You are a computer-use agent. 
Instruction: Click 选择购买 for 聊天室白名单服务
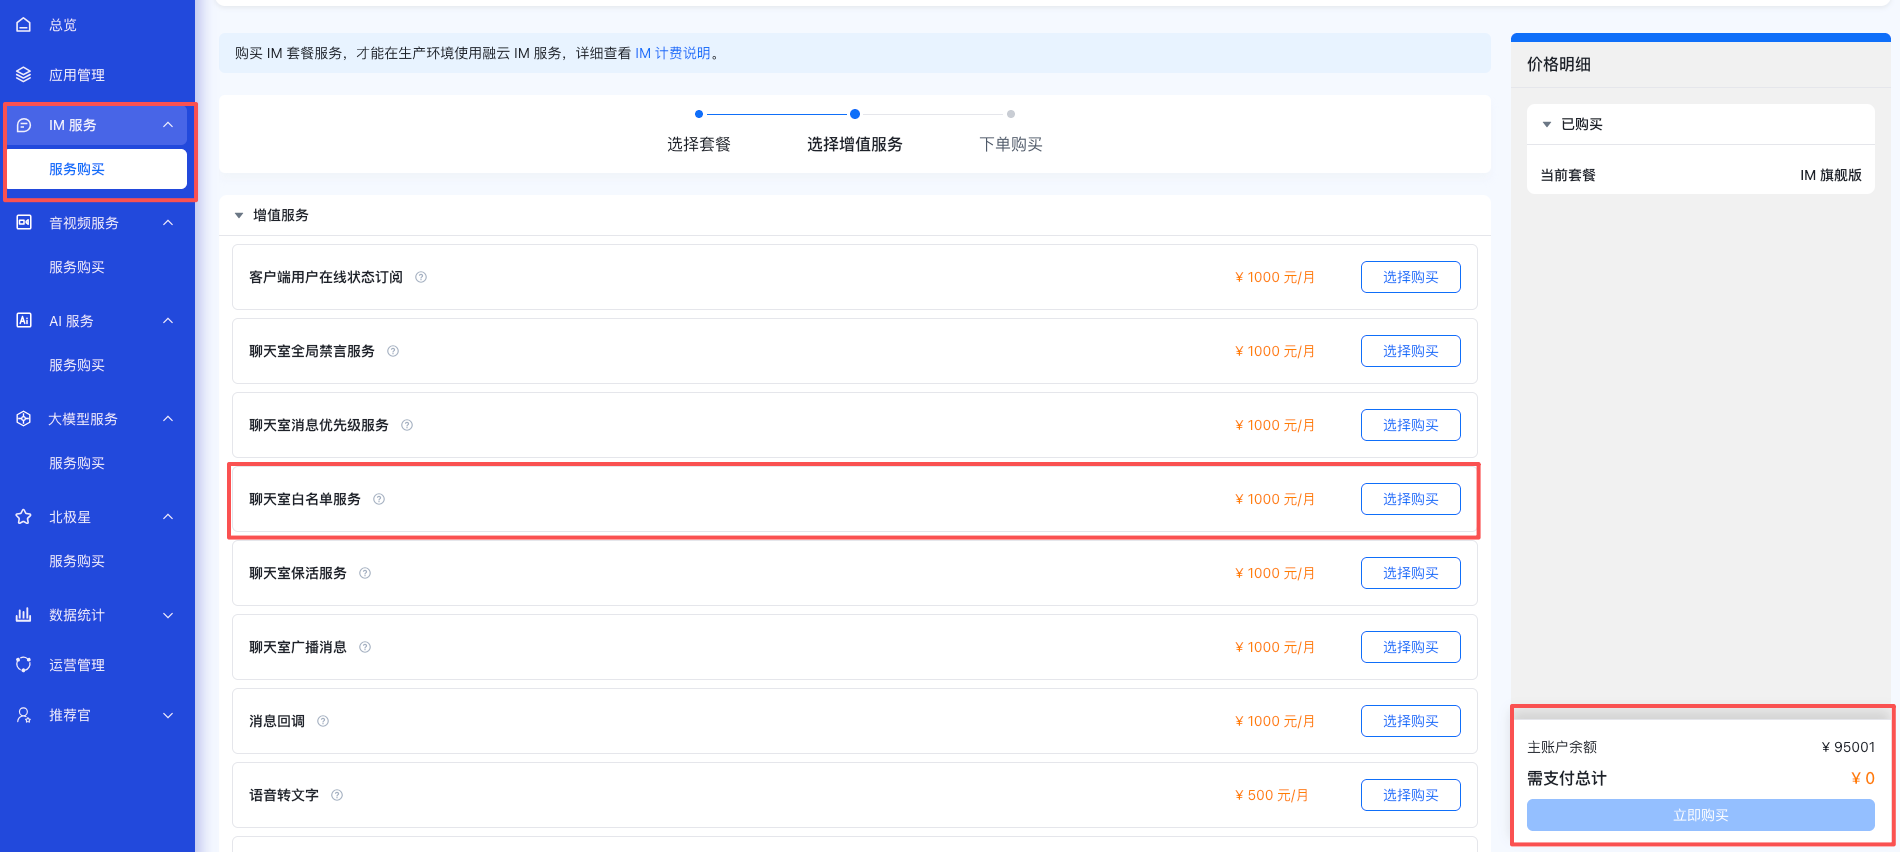point(1410,499)
